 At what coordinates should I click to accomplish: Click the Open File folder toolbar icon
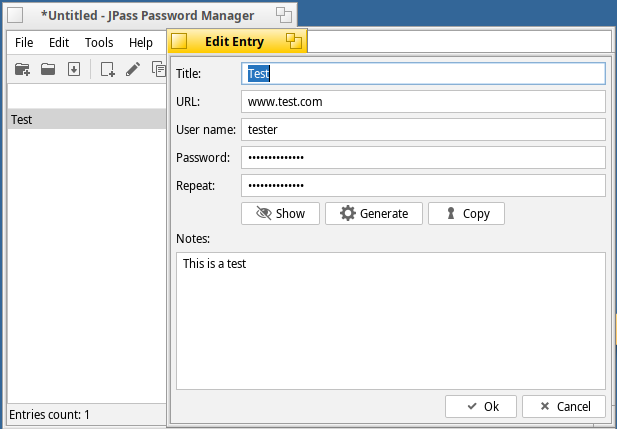click(48, 69)
